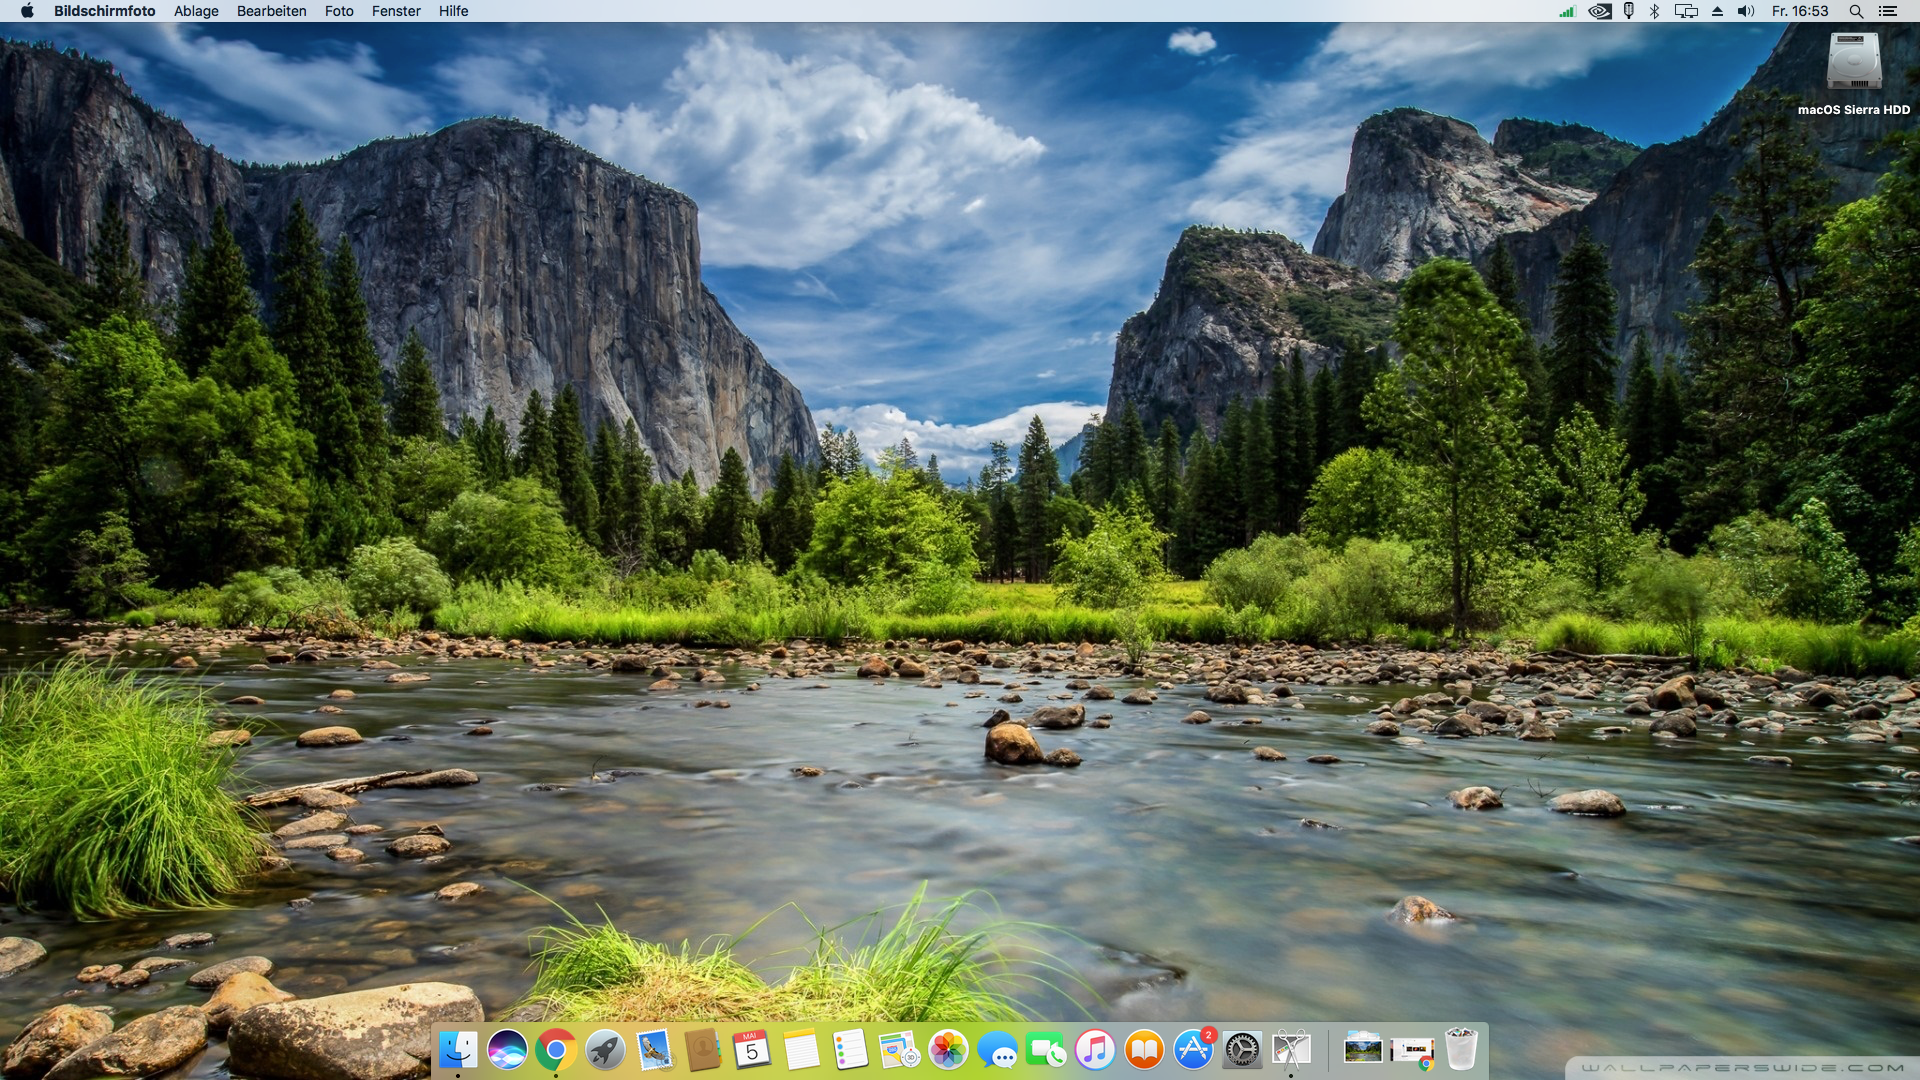Launch Siri from the Dock
The width and height of the screenshot is (1920, 1080).
[x=507, y=1050]
